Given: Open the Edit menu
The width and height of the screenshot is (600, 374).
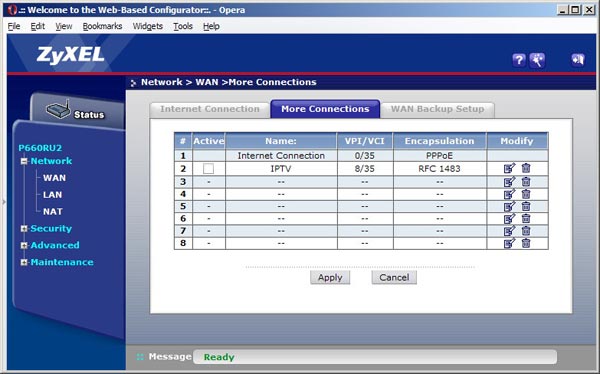Looking at the screenshot, I should pyautogui.click(x=38, y=26).
